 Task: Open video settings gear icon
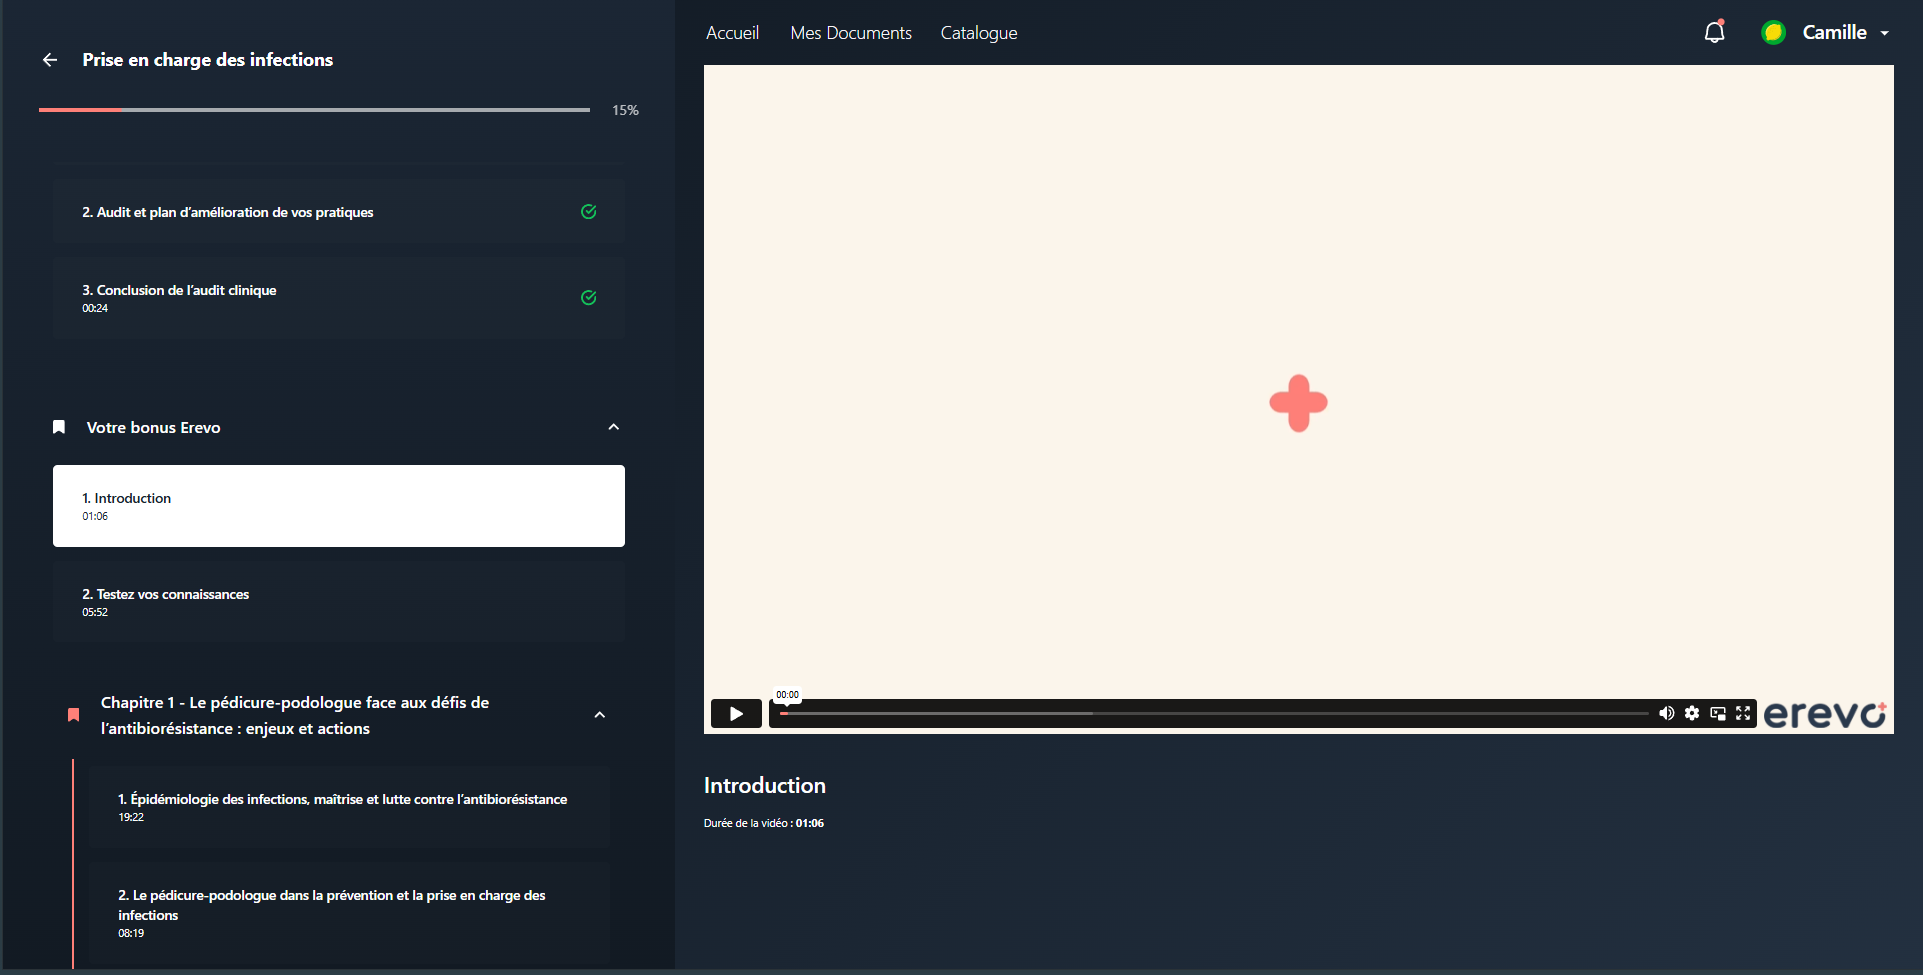1692,713
